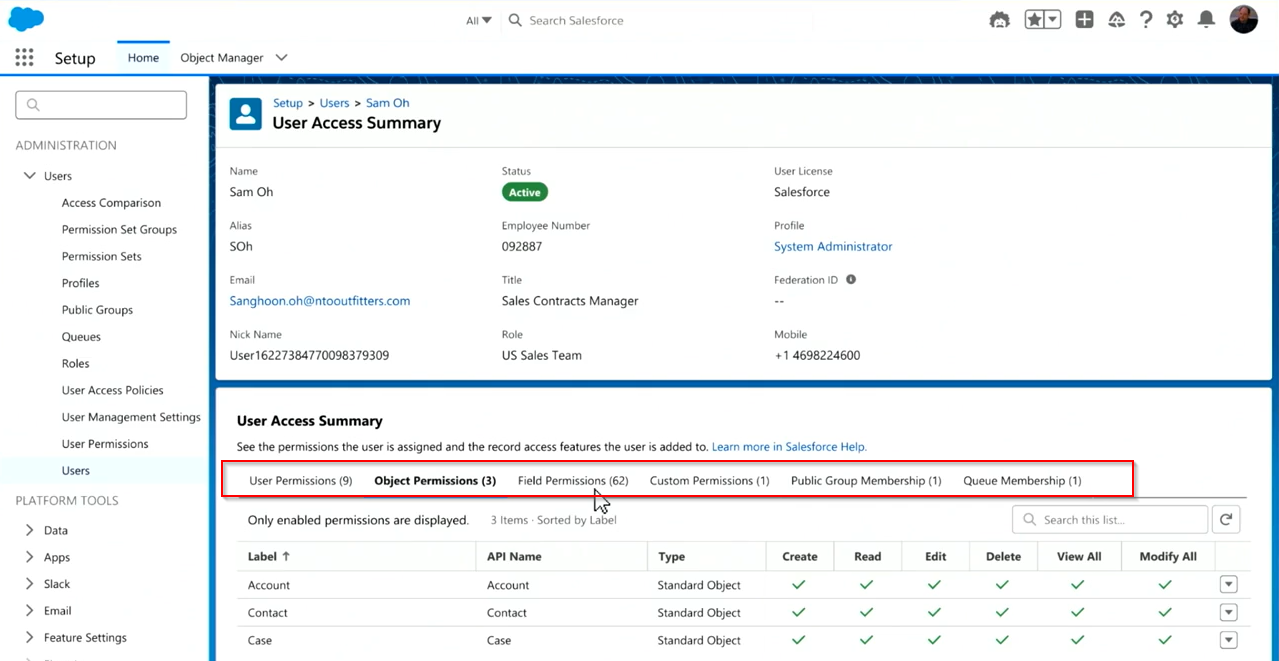The image size is (1279, 661).
Task: Select the Field Permissions (62) tab
Action: [573, 481]
